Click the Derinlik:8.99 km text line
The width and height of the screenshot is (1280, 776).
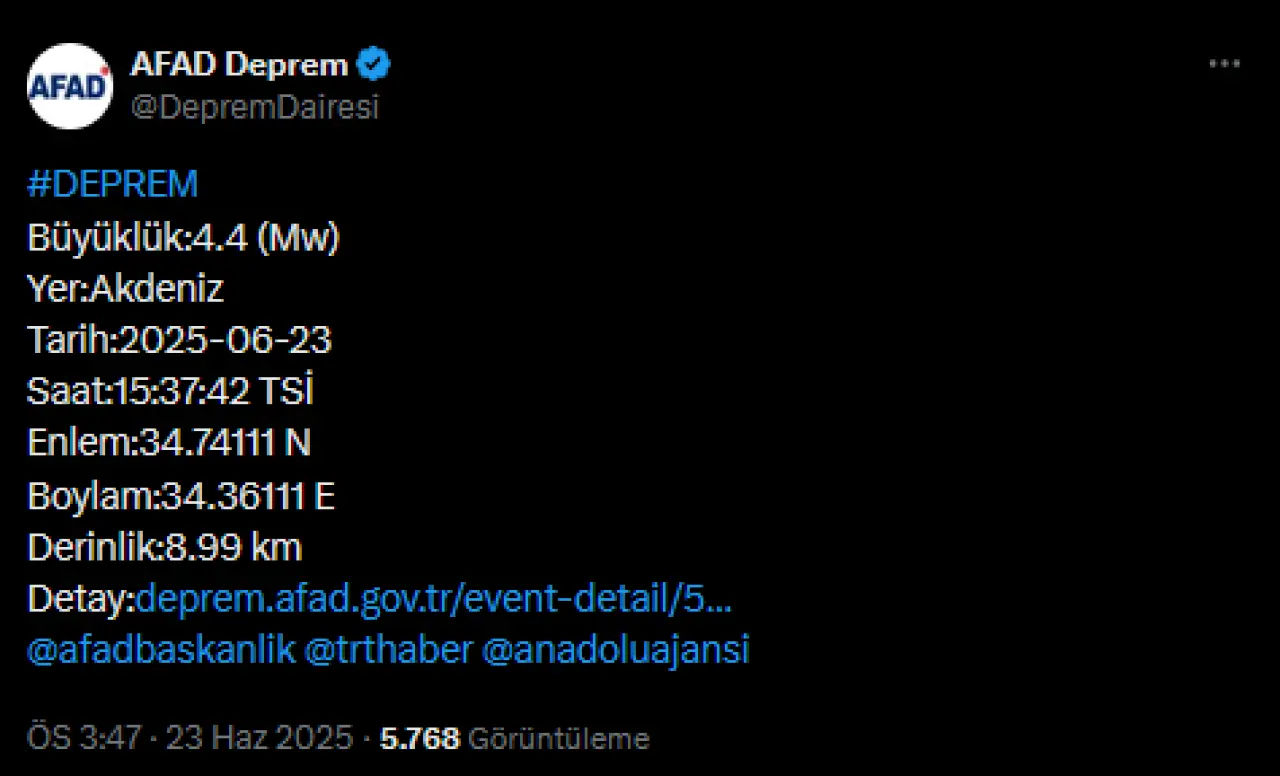[x=164, y=547]
